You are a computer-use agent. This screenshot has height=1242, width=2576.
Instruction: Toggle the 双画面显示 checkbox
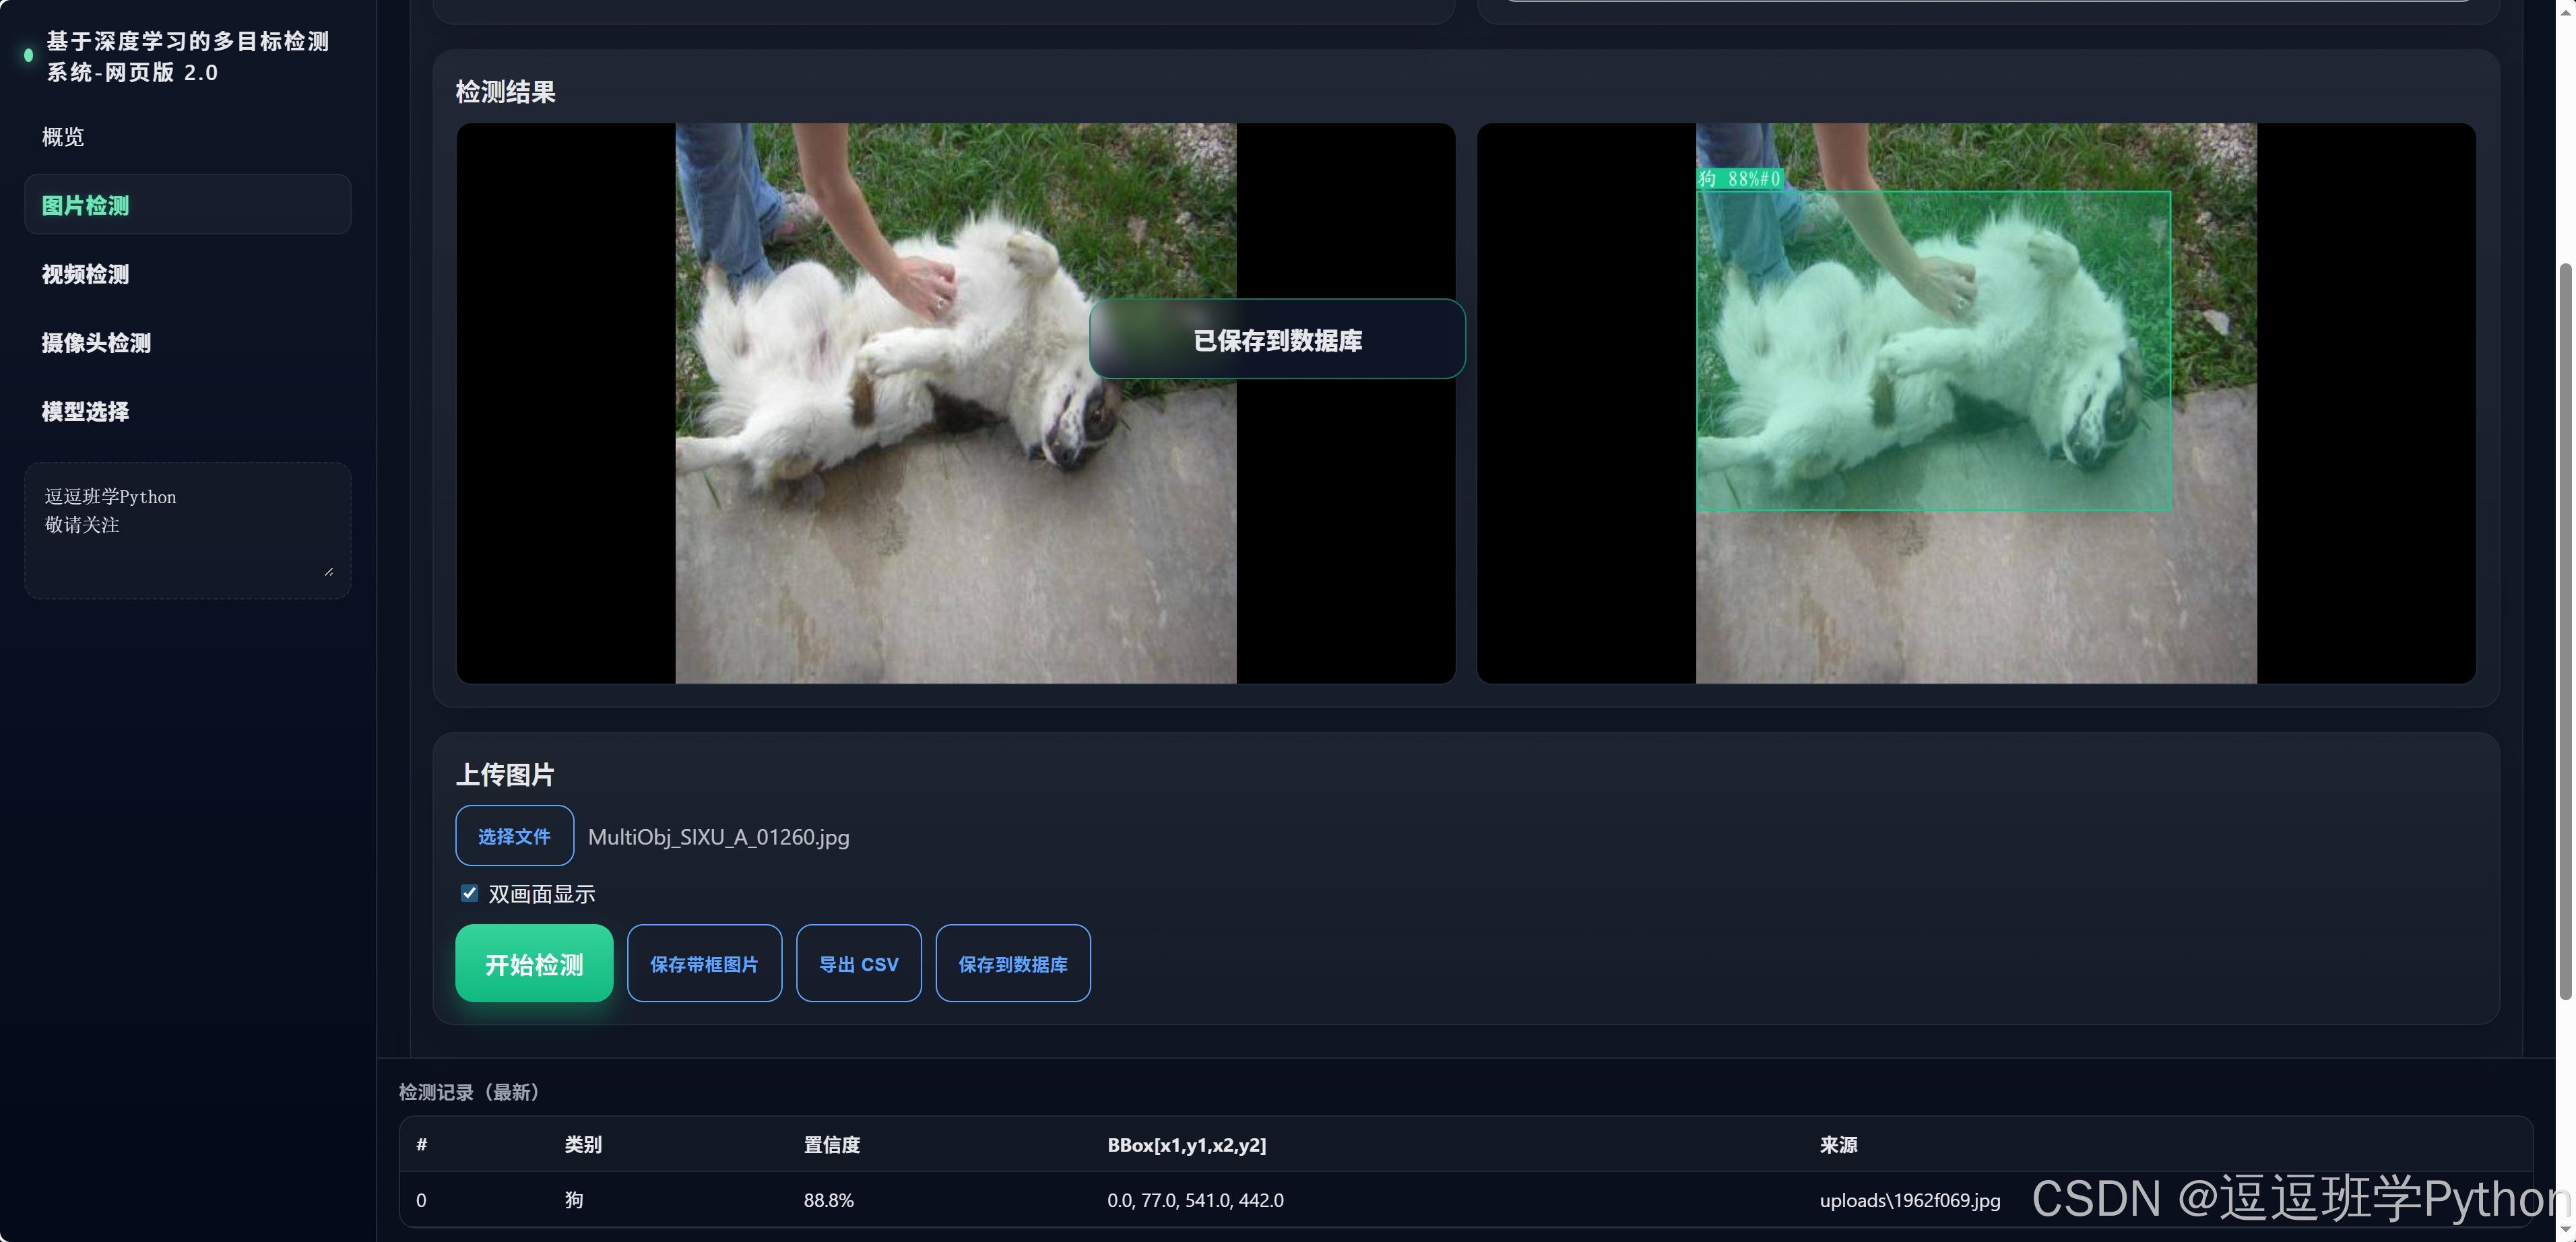click(469, 893)
